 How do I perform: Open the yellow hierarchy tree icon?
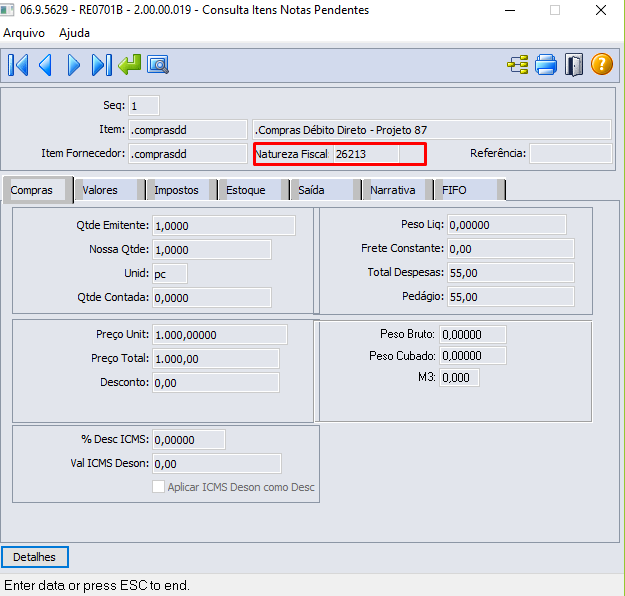pyautogui.click(x=518, y=65)
